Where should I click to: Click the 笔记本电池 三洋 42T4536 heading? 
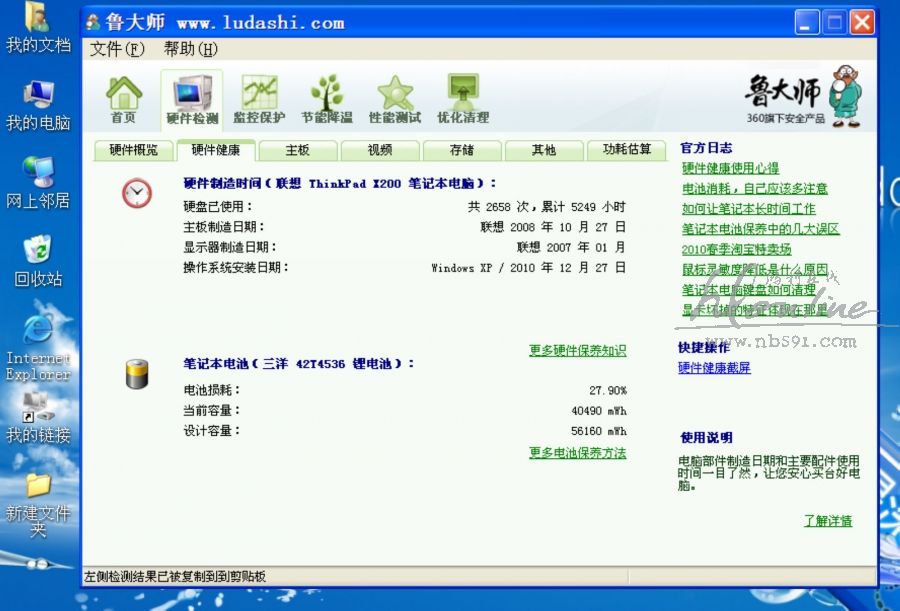point(298,364)
